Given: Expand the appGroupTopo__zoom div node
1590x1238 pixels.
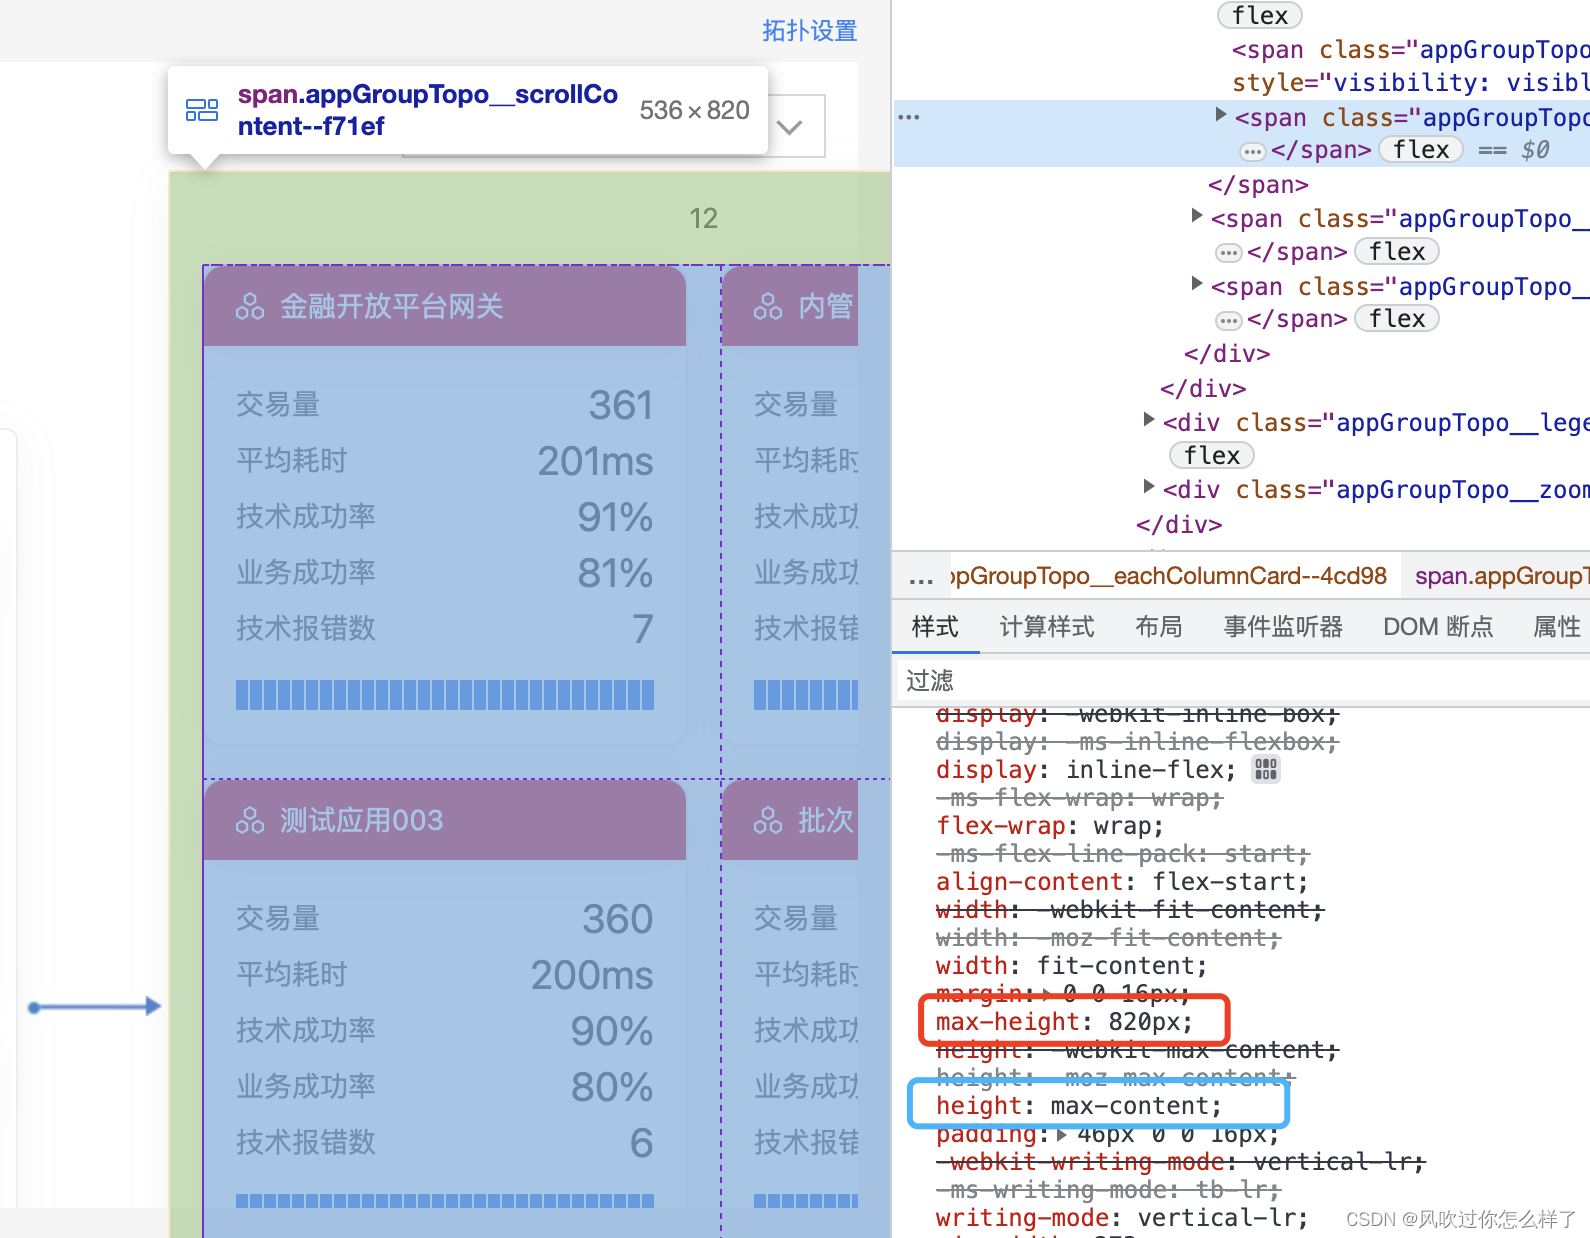Looking at the screenshot, I should tap(1148, 487).
